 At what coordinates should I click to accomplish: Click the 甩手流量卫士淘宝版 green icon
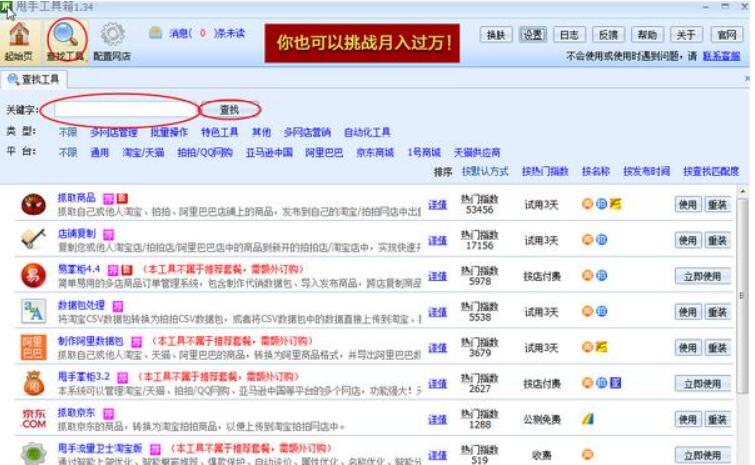34,454
